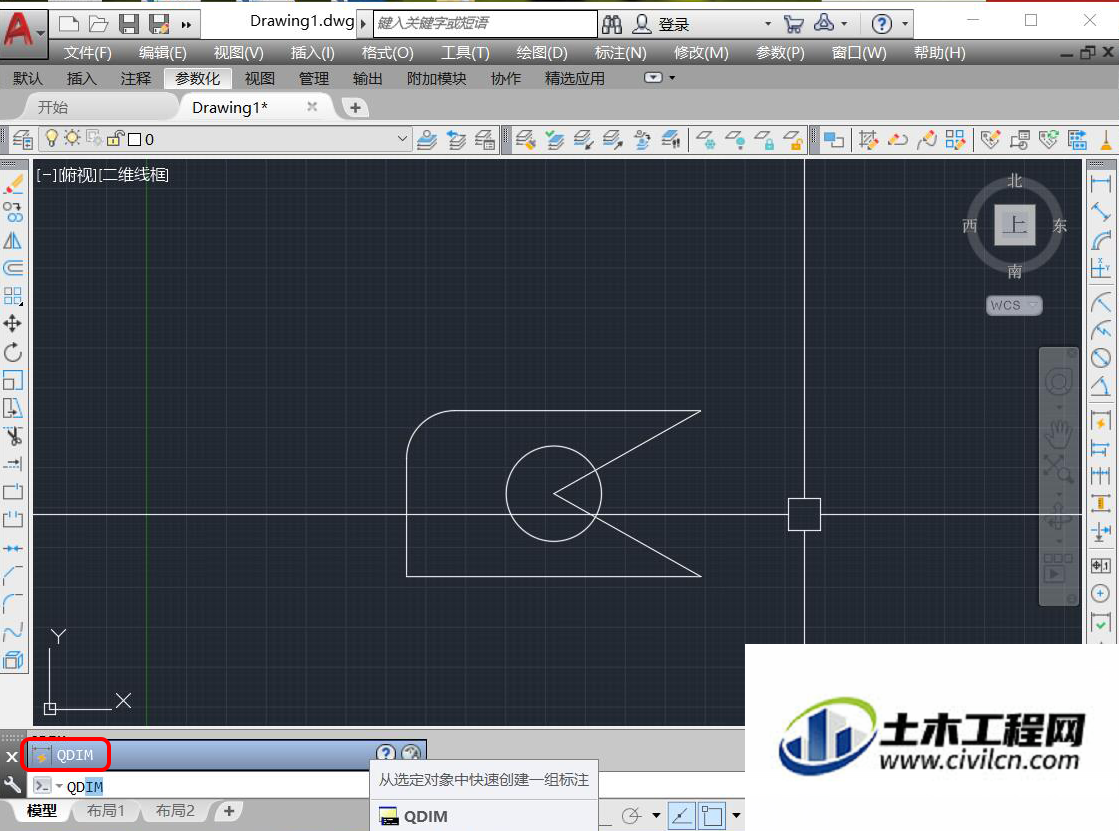This screenshot has width=1119, height=831.
Task: Open the 二维线框 visual style menu
Action: [x=134, y=175]
